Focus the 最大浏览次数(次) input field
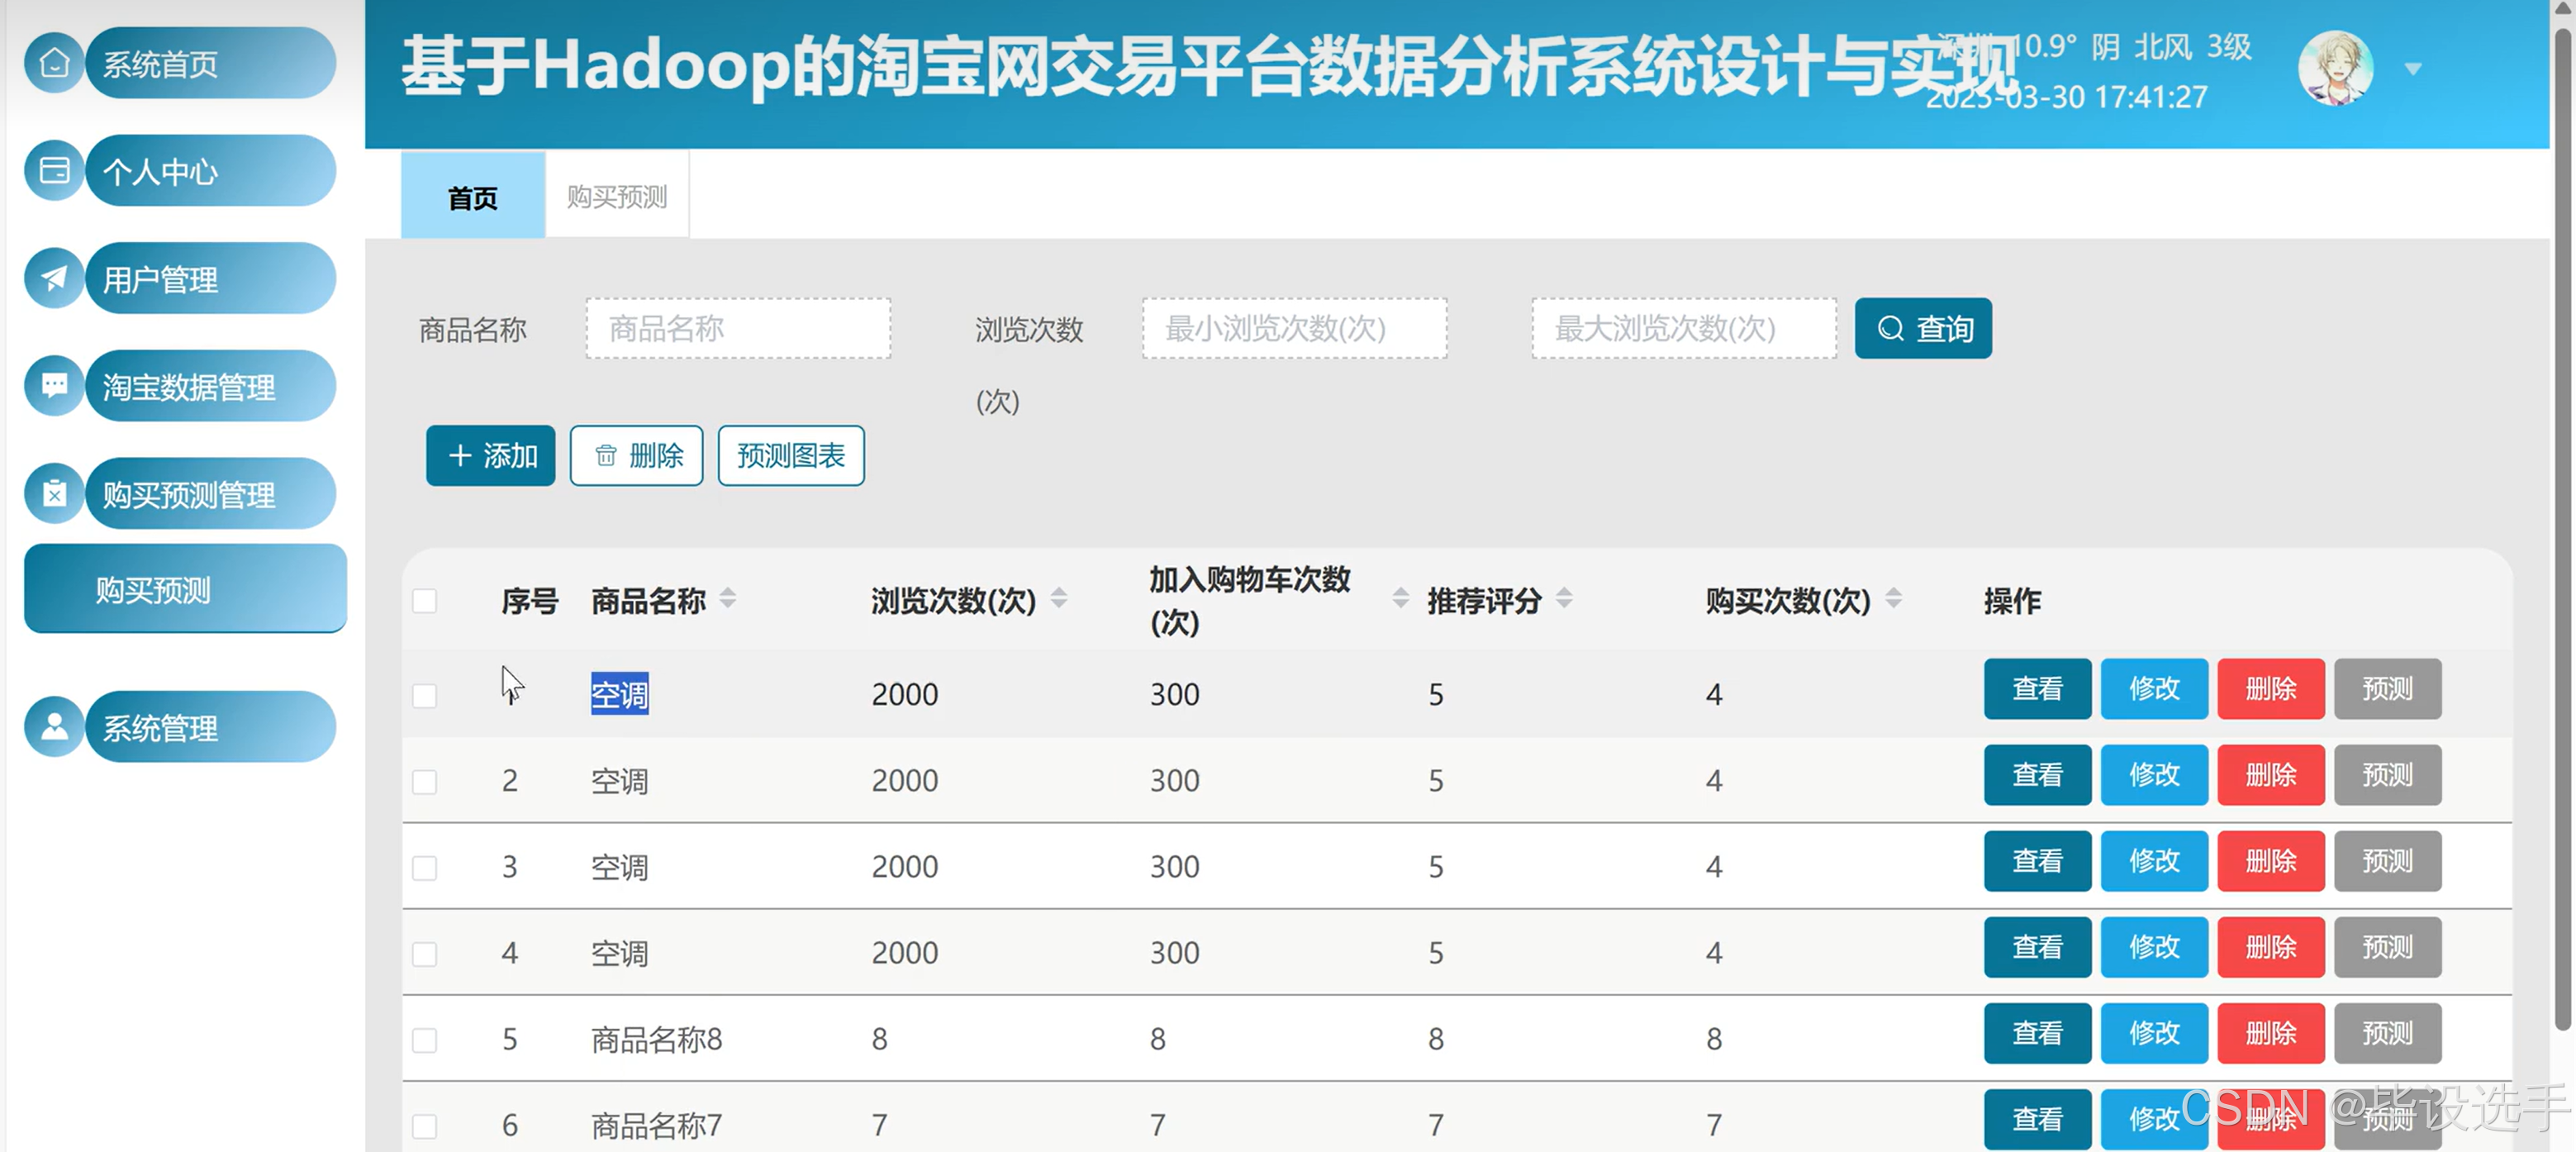This screenshot has width=2576, height=1152. pyautogui.click(x=1684, y=328)
